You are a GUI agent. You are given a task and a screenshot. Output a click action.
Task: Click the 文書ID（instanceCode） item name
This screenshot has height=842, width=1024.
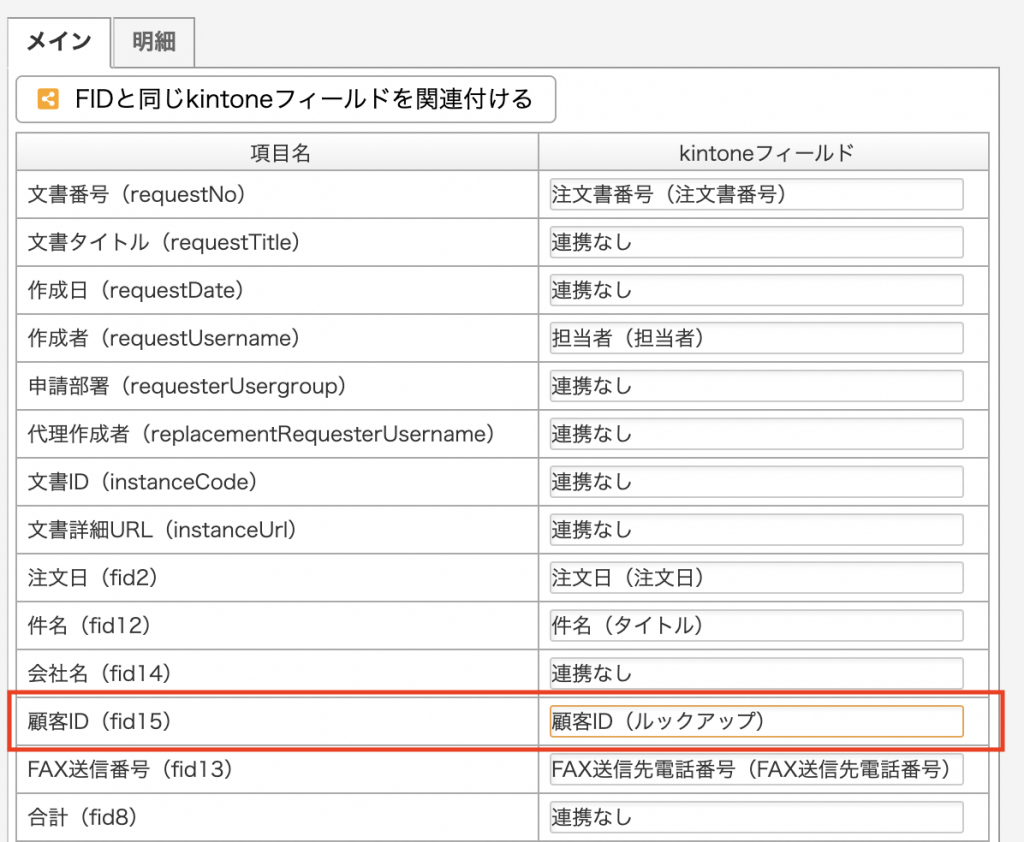142,482
